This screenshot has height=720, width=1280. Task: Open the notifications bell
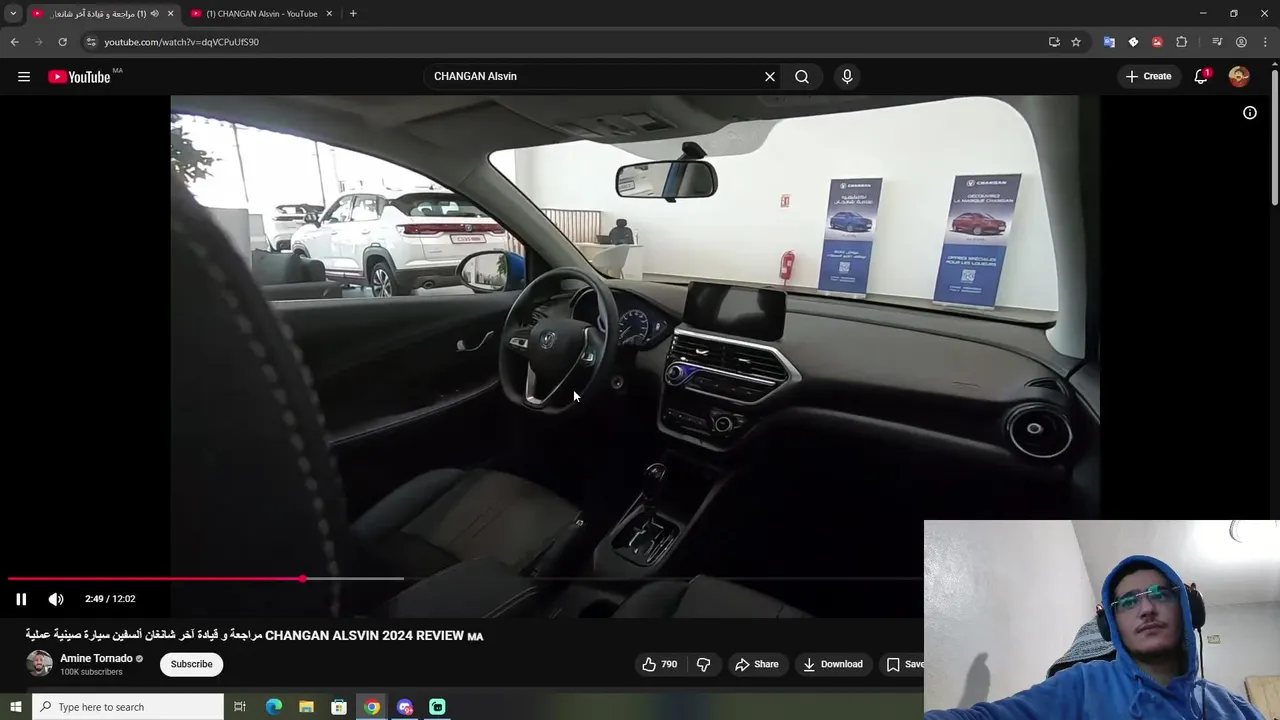coord(1202,76)
